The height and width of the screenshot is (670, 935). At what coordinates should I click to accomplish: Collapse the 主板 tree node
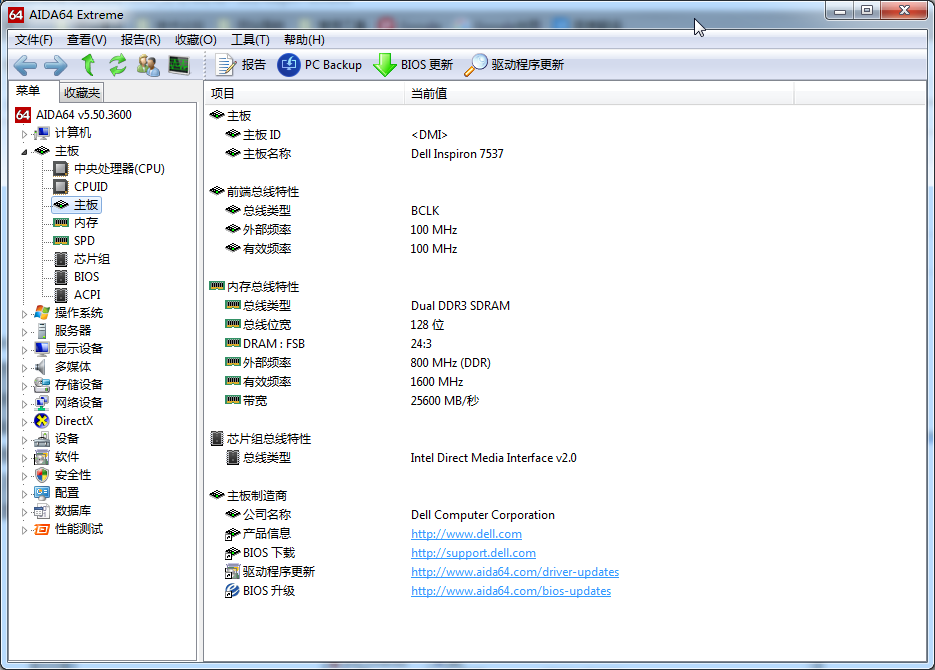(x=24, y=152)
